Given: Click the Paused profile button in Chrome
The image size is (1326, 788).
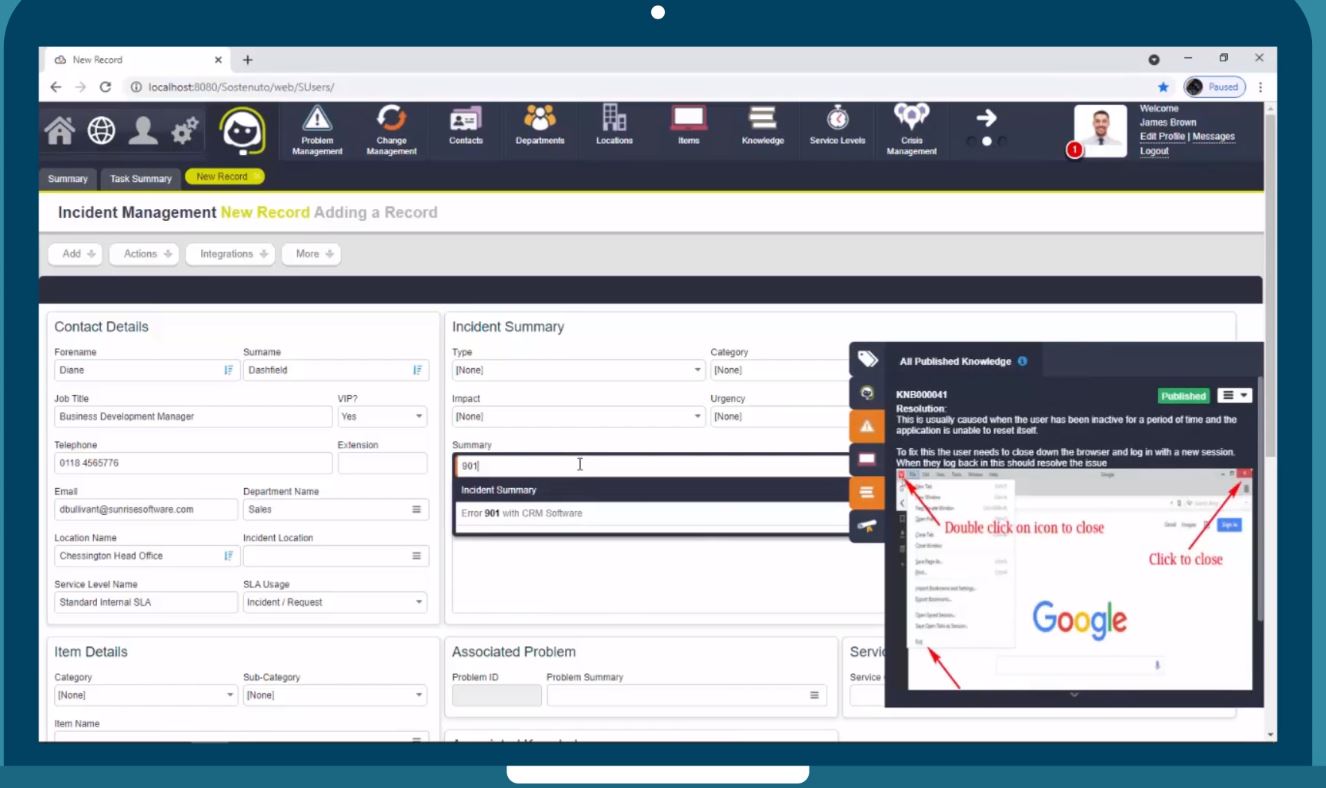Looking at the screenshot, I should [x=1215, y=87].
